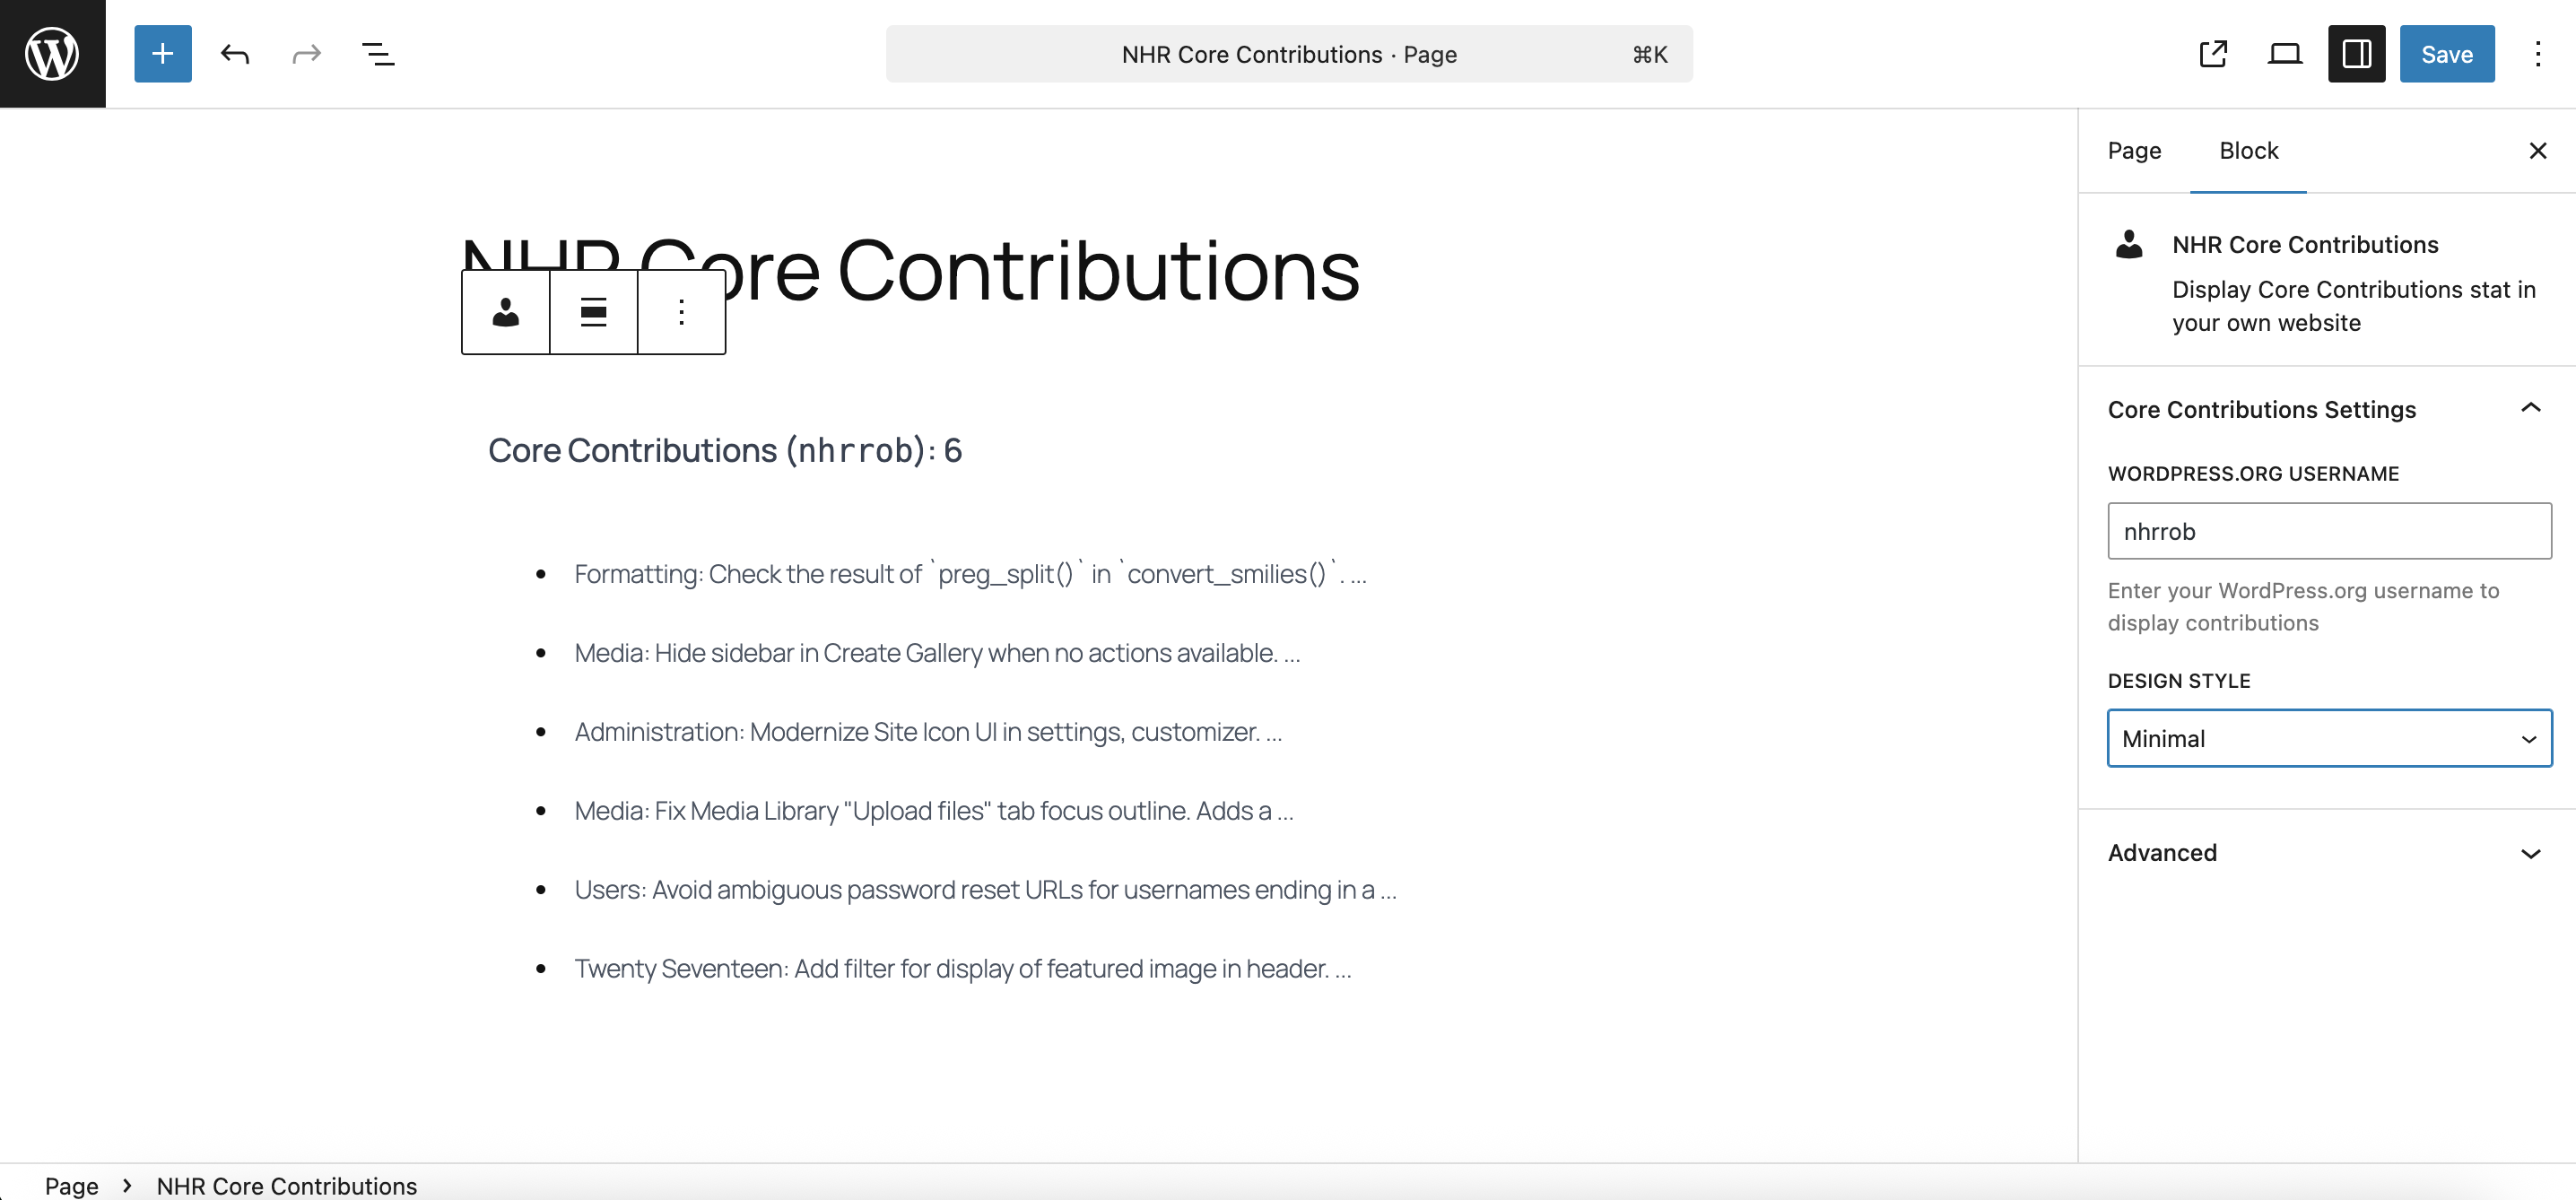
Task: Click the Administration: Modernize Site Icon UI item
Action: coord(928,732)
